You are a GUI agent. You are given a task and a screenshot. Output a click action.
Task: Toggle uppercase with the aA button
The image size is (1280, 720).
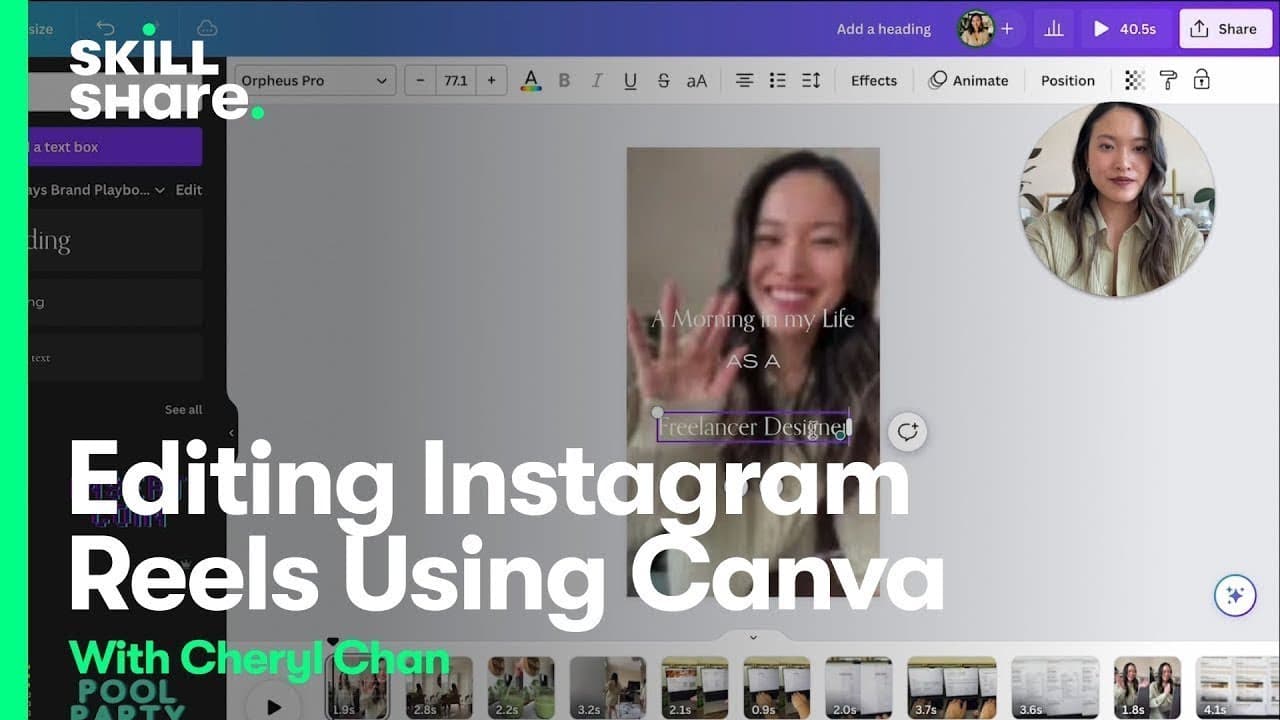click(x=697, y=81)
